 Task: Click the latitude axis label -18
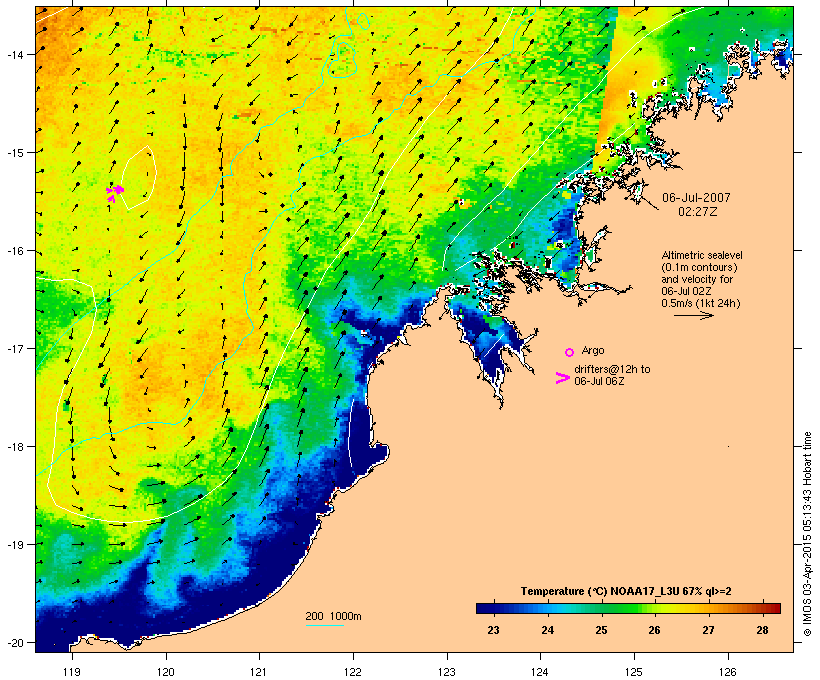14,447
